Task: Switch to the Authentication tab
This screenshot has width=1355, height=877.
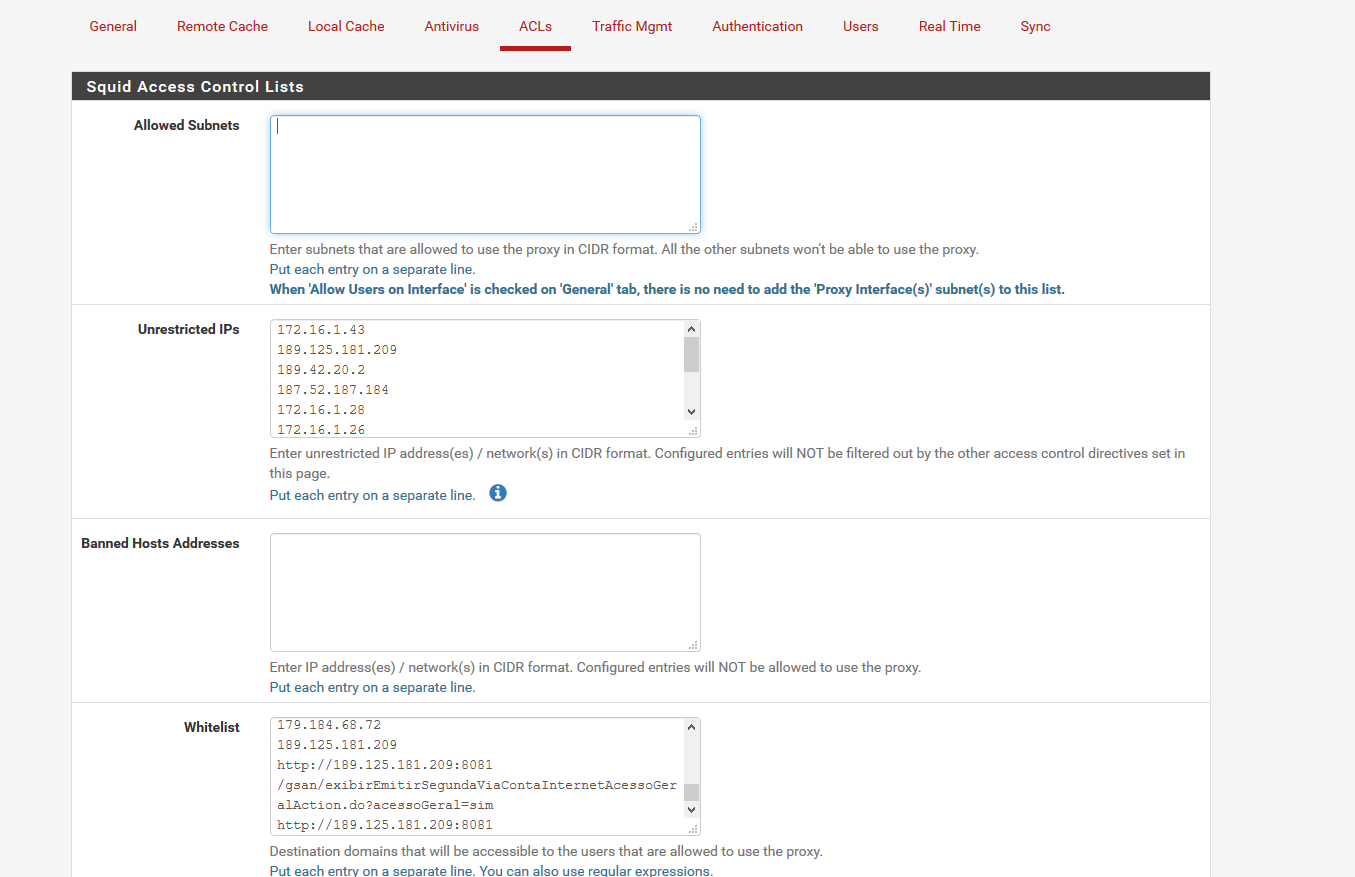Action: pyautogui.click(x=757, y=26)
